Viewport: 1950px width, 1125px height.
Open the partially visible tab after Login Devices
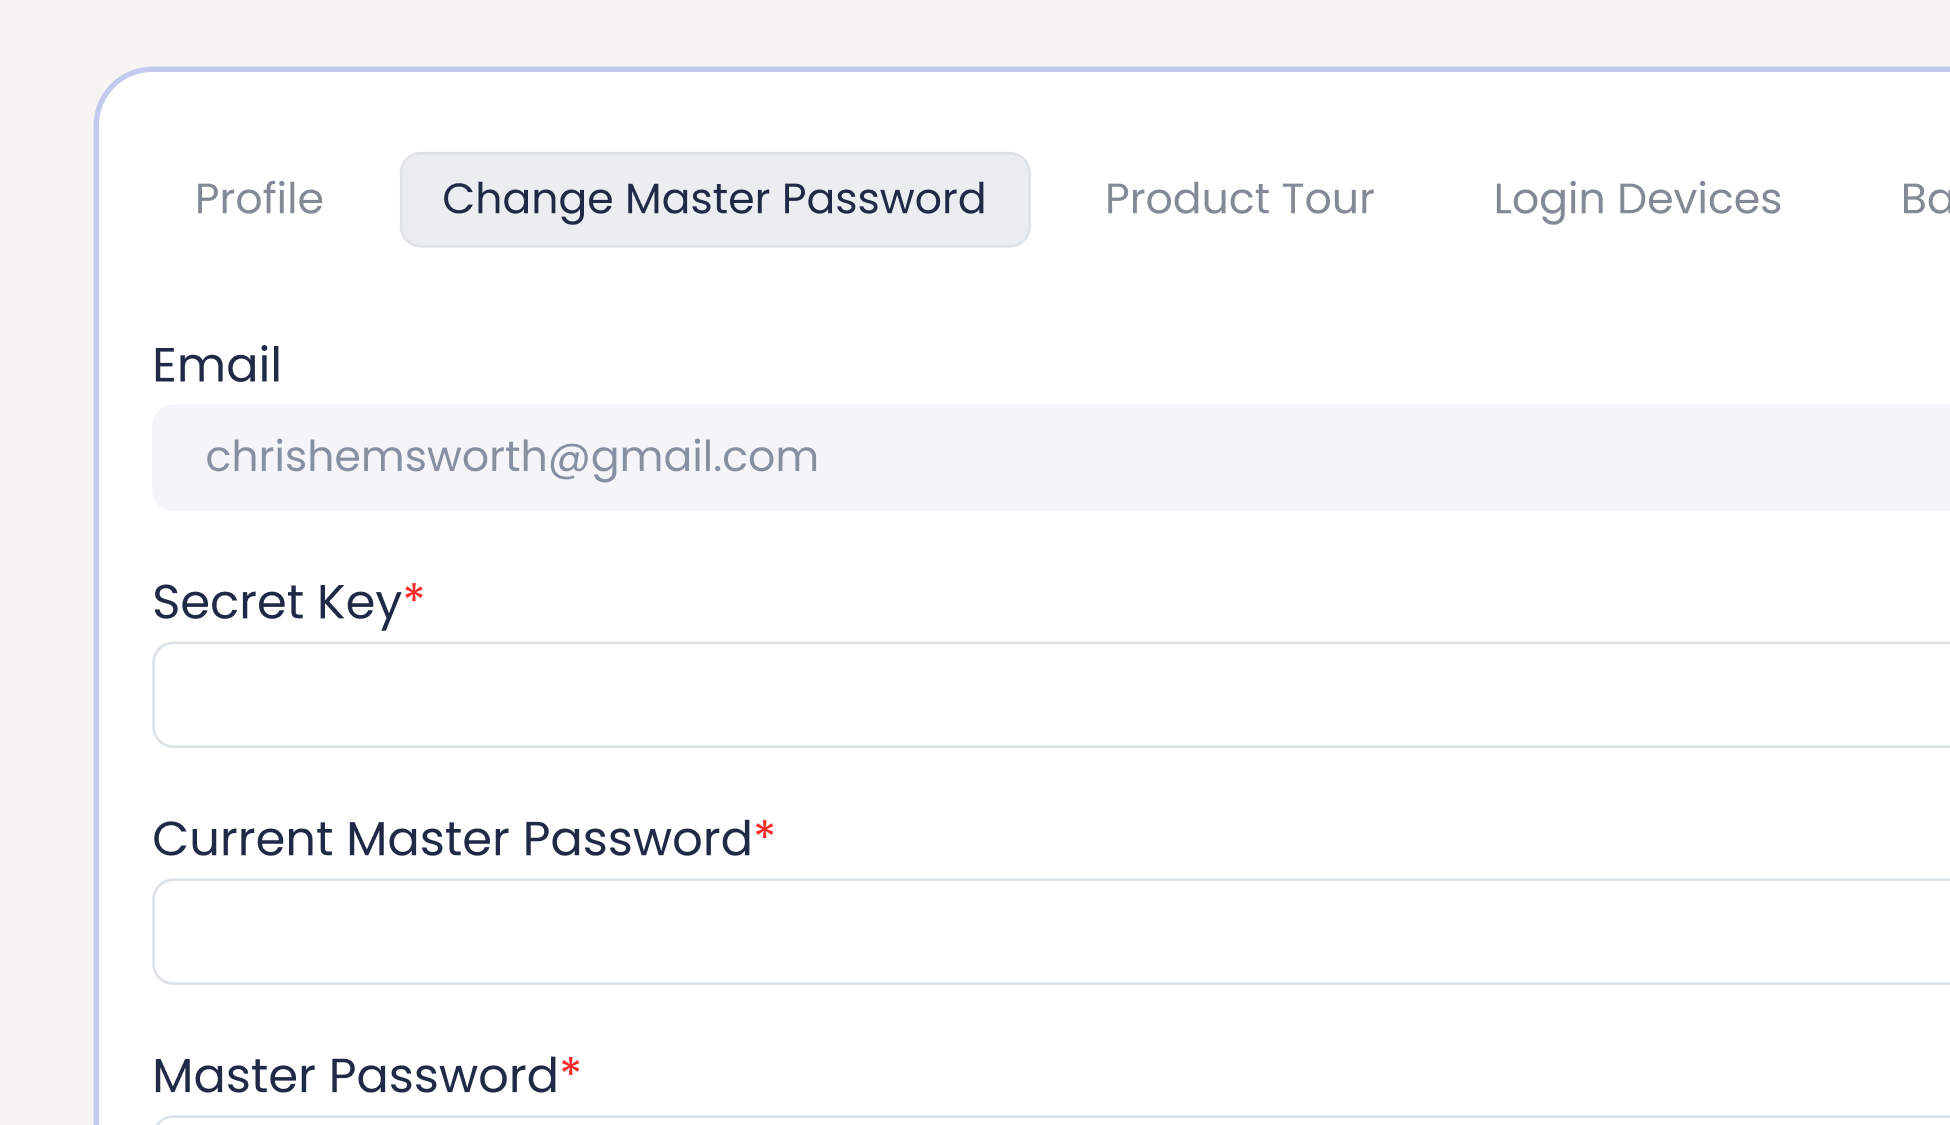(1925, 199)
